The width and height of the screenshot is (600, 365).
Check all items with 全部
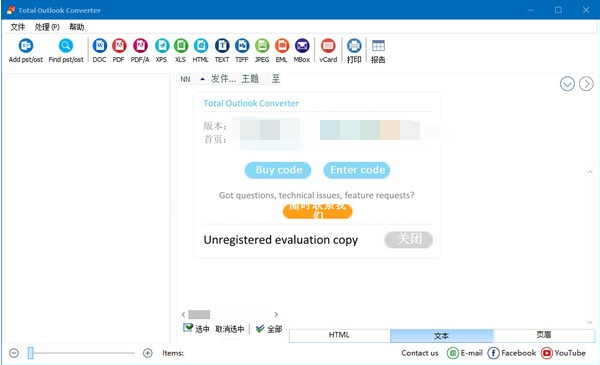point(269,329)
